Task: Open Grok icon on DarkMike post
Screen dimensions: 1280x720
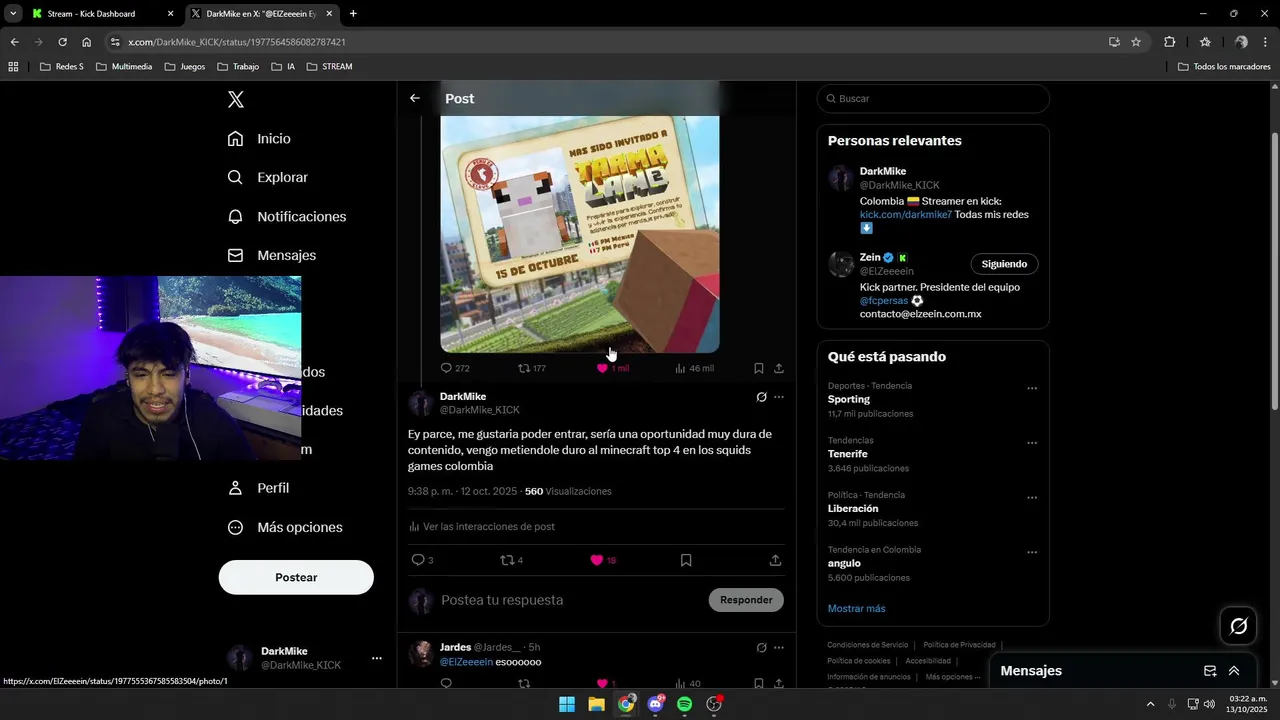Action: click(761, 397)
